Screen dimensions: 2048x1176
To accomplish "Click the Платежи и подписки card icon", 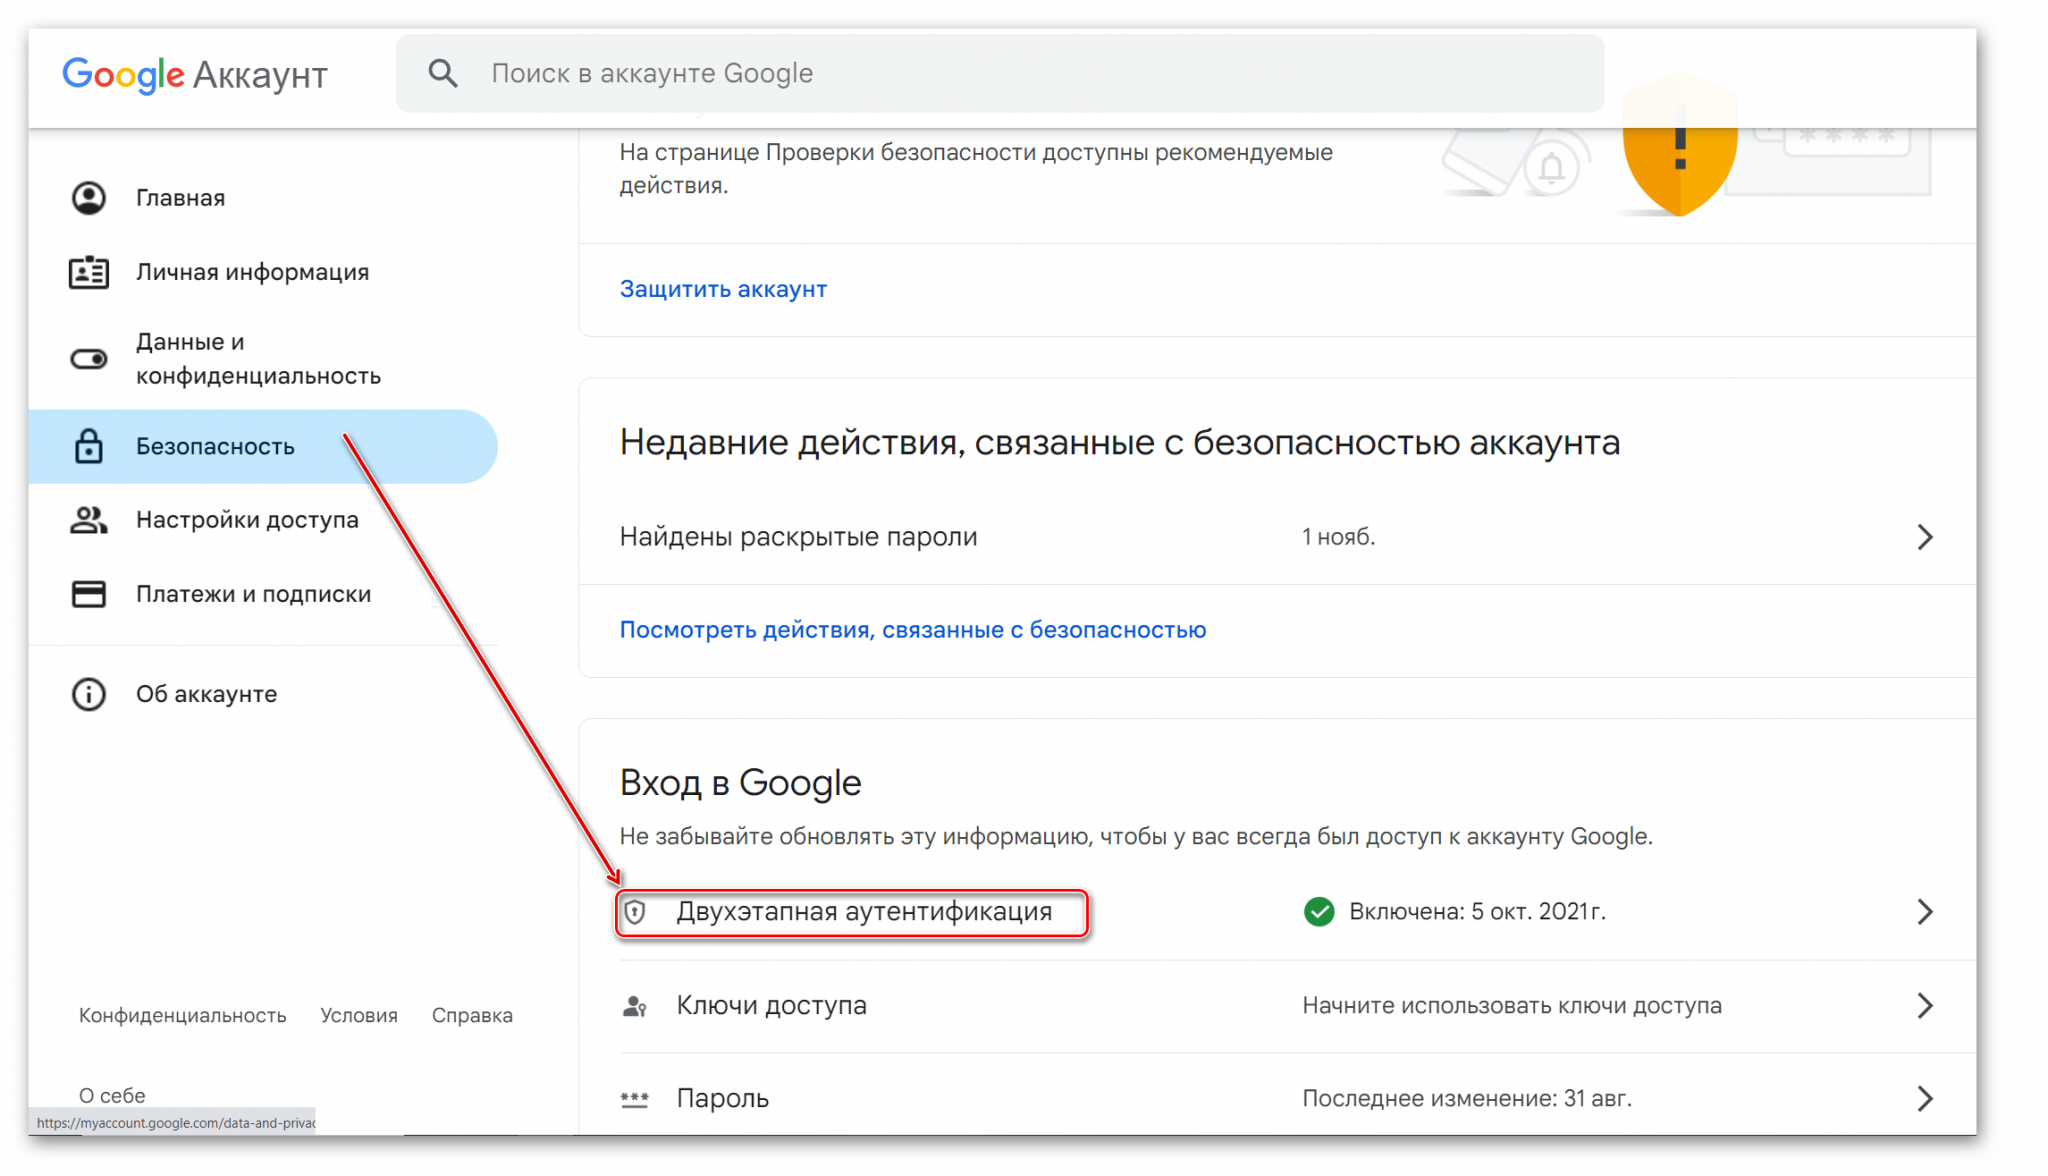I will pos(89,594).
